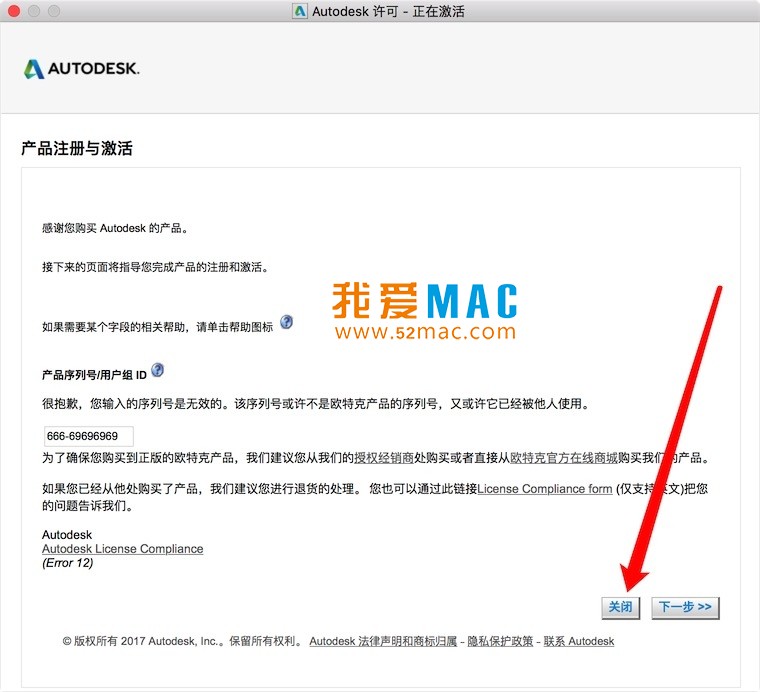This screenshot has width=760, height=692.
Task: Open Autodesk 法律声明和商标归属 link
Action: tap(383, 642)
